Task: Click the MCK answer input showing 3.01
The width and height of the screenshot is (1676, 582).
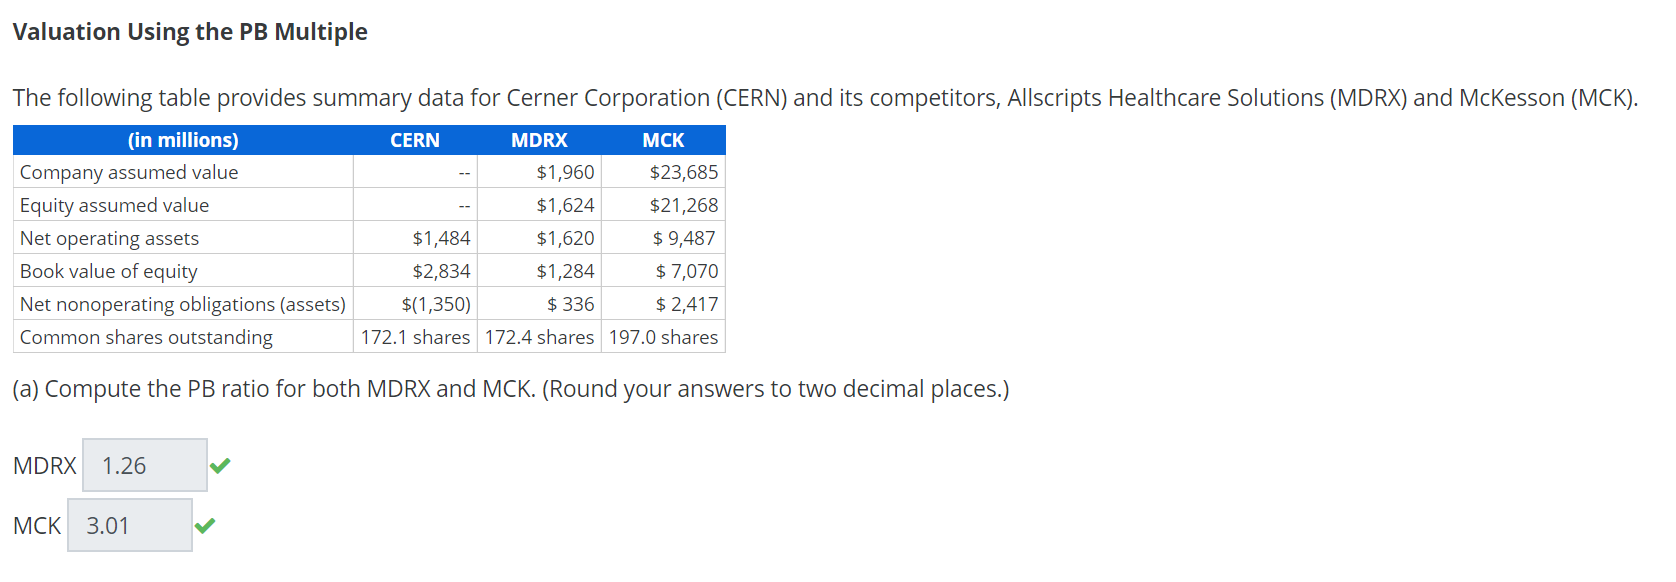Action: pos(129,523)
